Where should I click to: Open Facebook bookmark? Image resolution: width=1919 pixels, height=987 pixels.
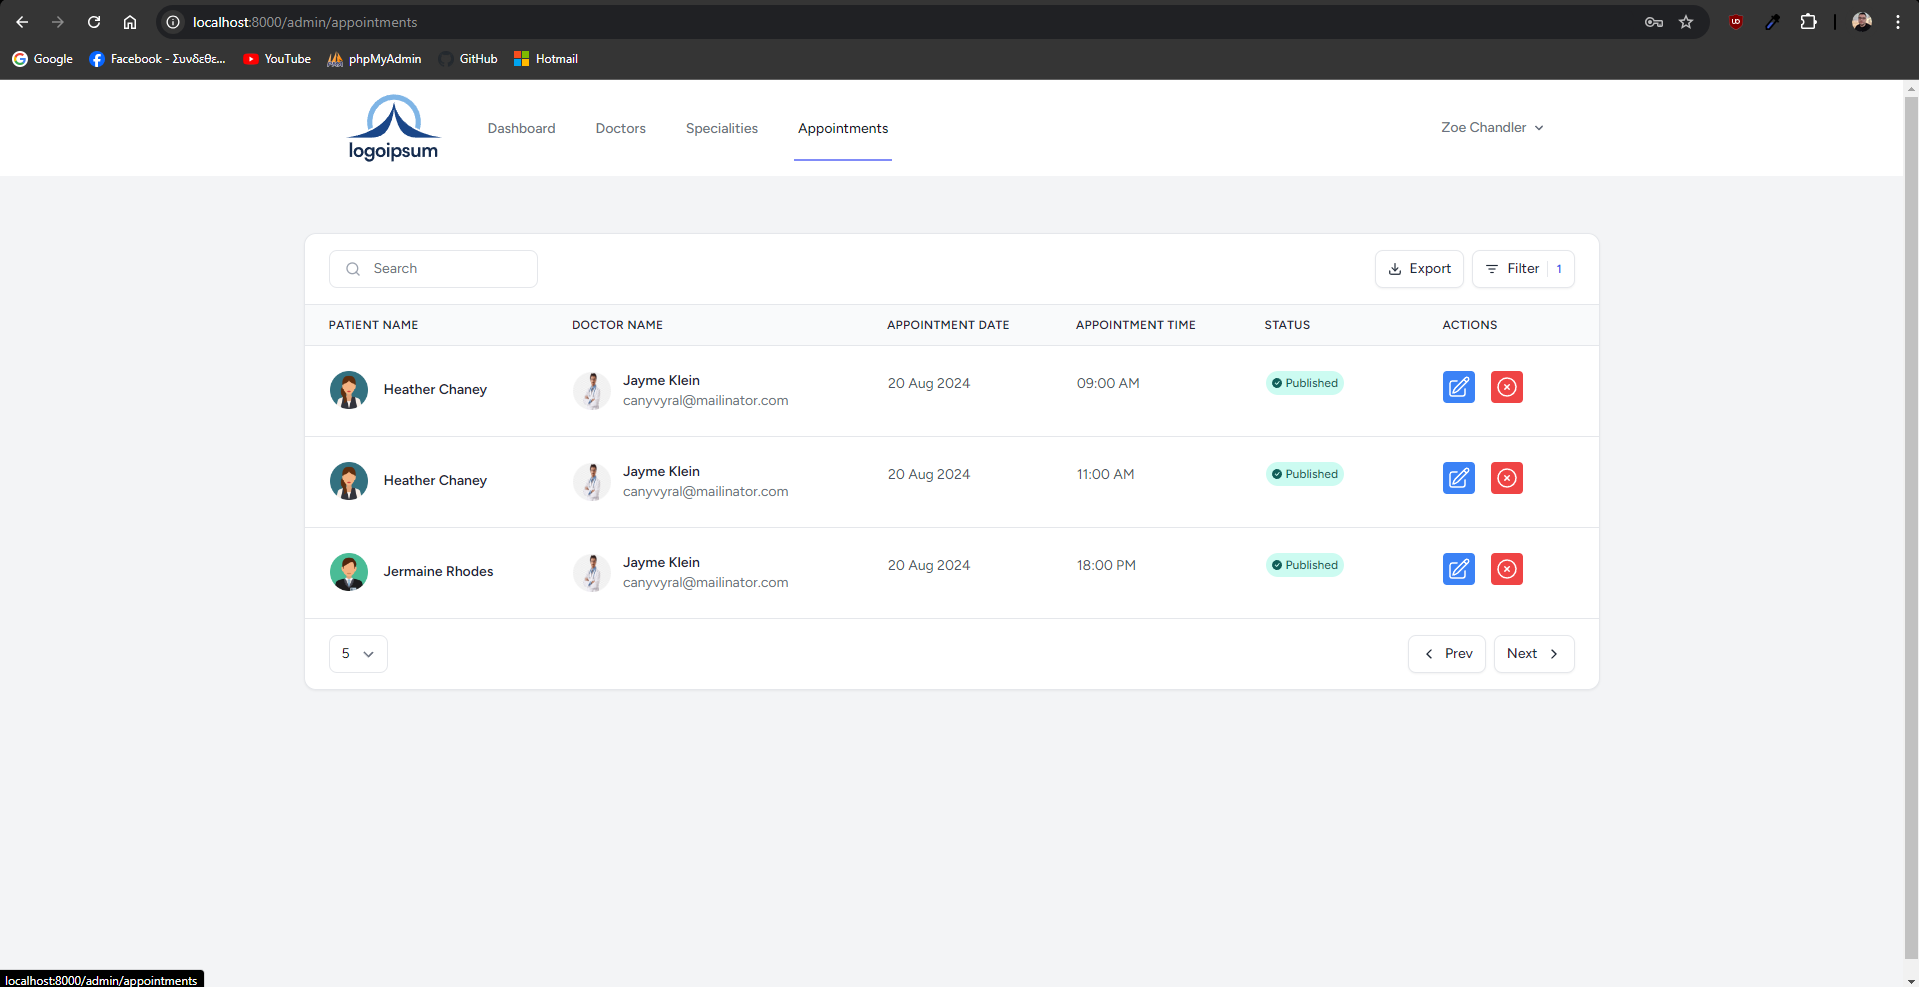click(x=158, y=59)
